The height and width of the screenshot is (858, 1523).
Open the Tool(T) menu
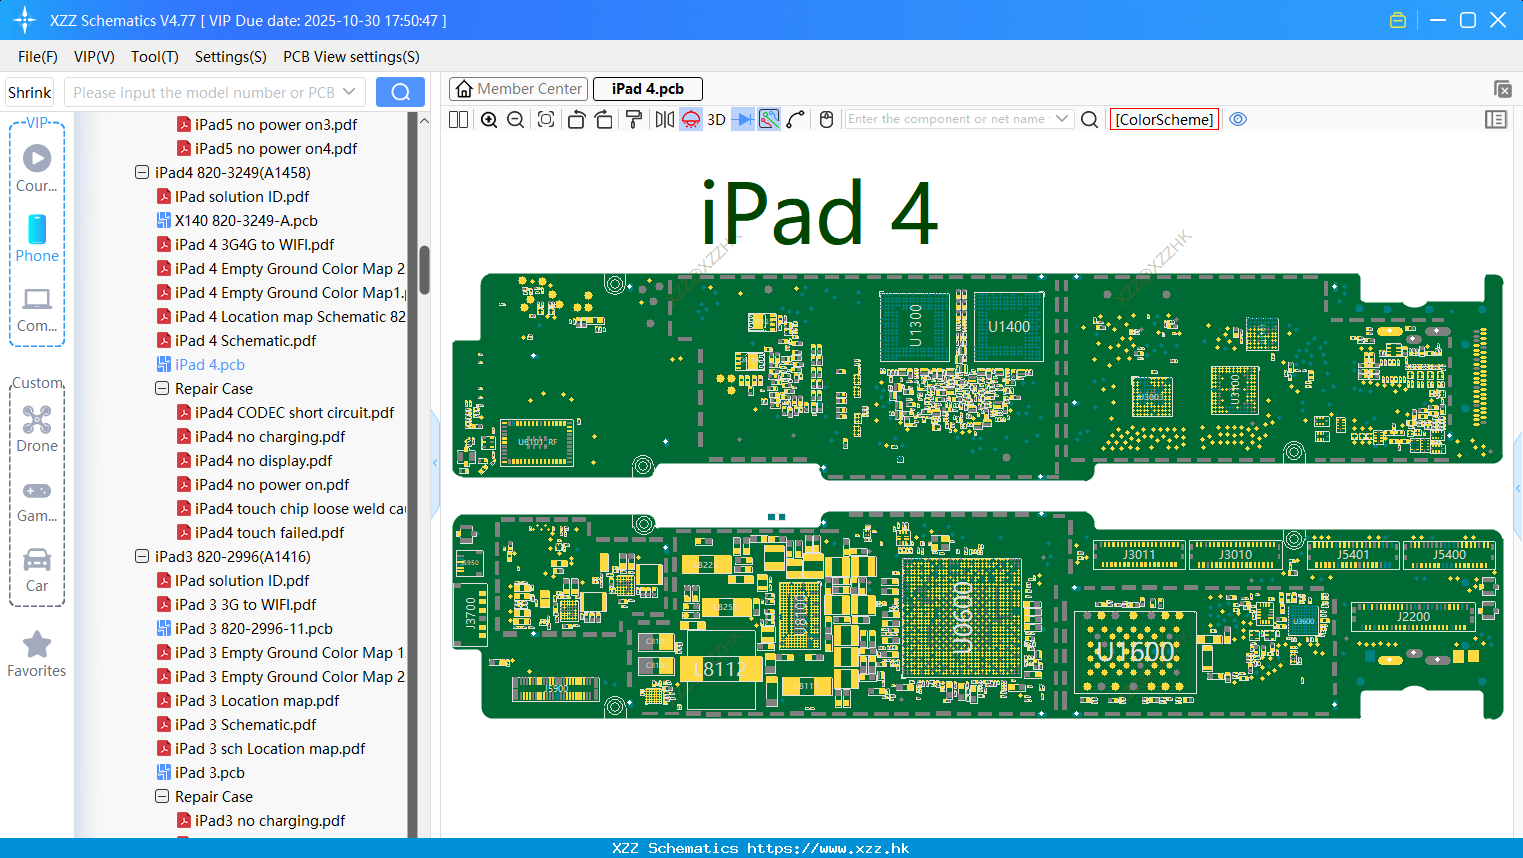coord(155,57)
